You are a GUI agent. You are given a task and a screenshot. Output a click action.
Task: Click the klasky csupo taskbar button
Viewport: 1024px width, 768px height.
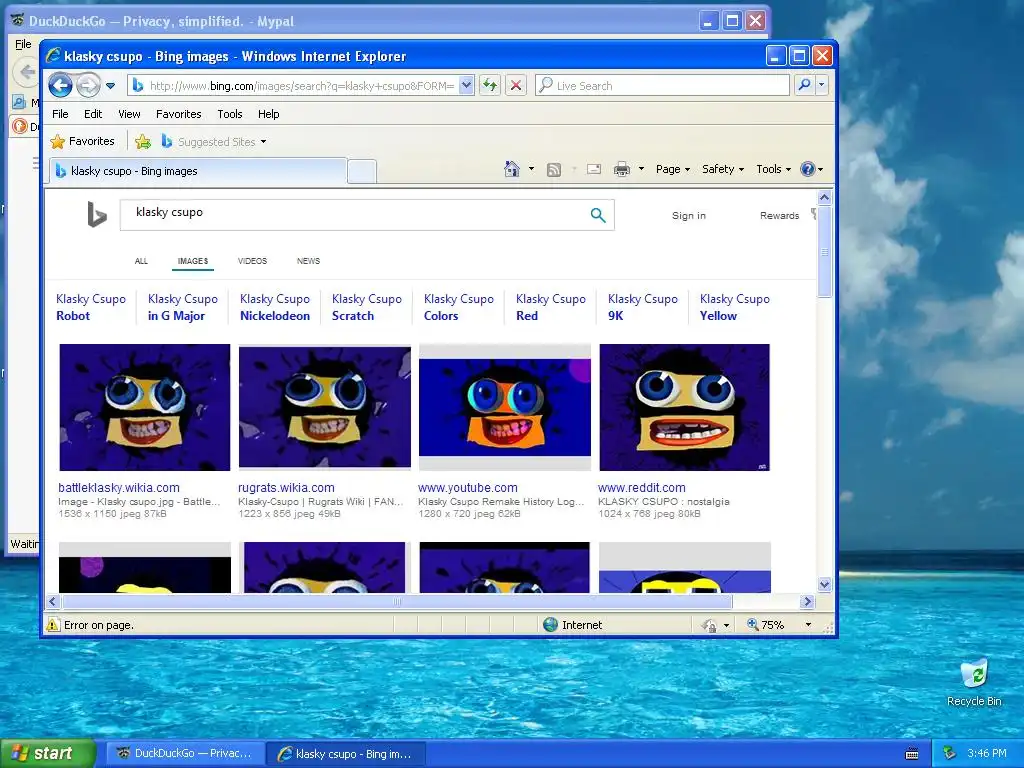pyautogui.click(x=346, y=754)
